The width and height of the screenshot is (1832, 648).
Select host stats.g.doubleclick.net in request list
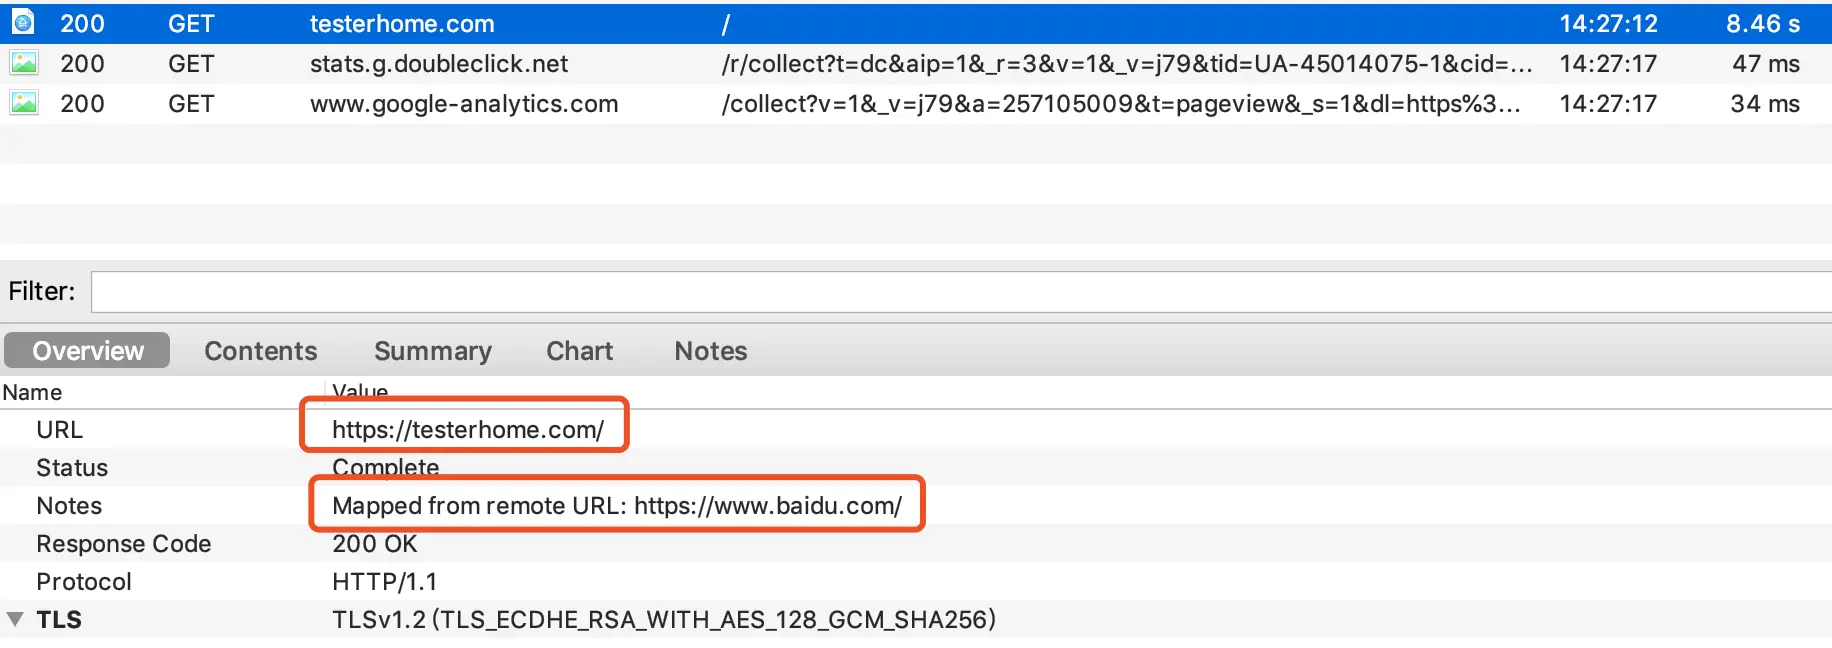point(439,64)
